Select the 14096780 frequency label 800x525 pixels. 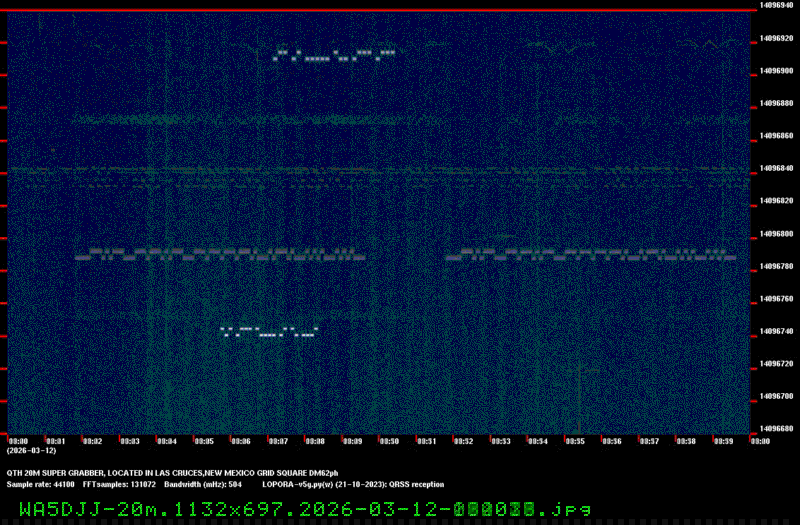pos(777,266)
